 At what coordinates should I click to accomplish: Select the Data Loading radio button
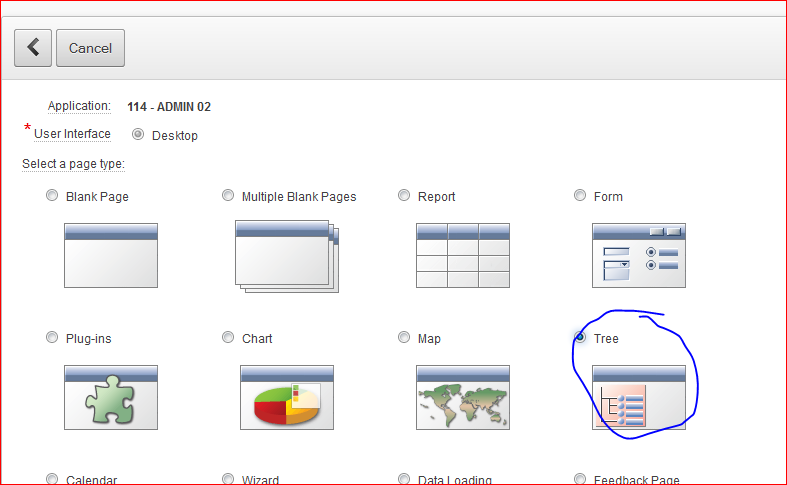click(x=404, y=479)
